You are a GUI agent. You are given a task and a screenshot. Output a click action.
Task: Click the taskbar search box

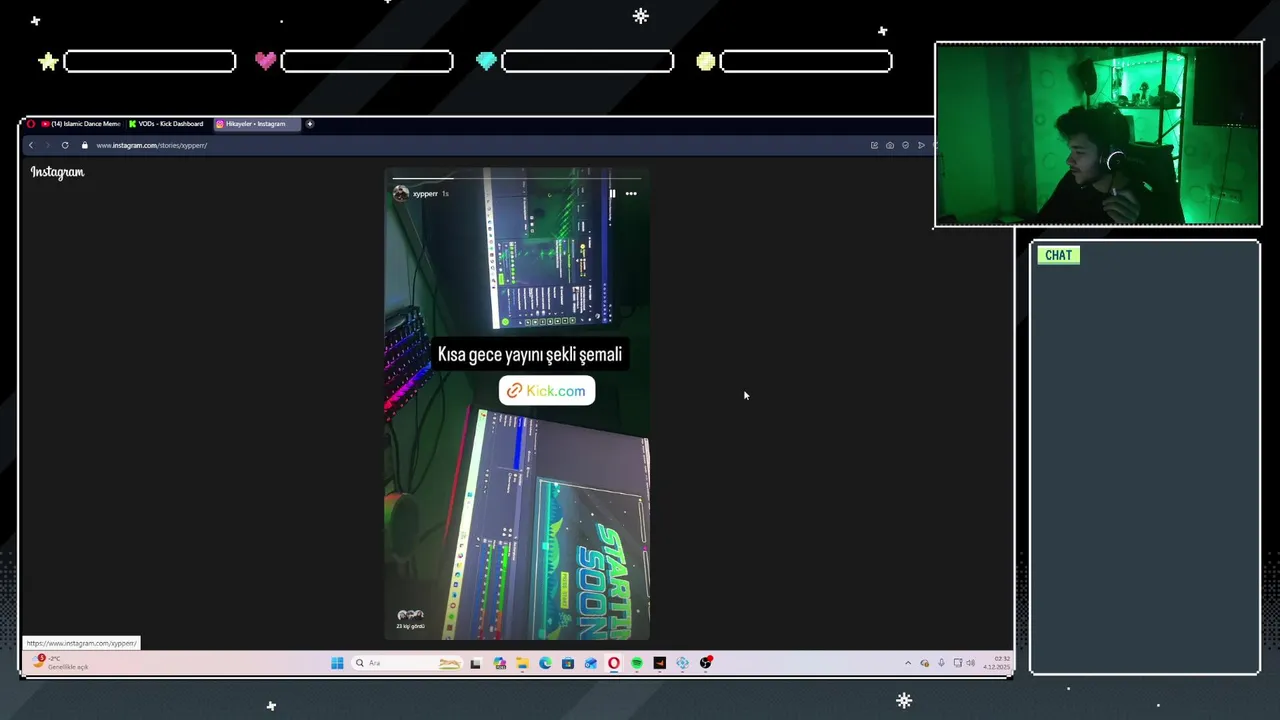[x=406, y=663]
